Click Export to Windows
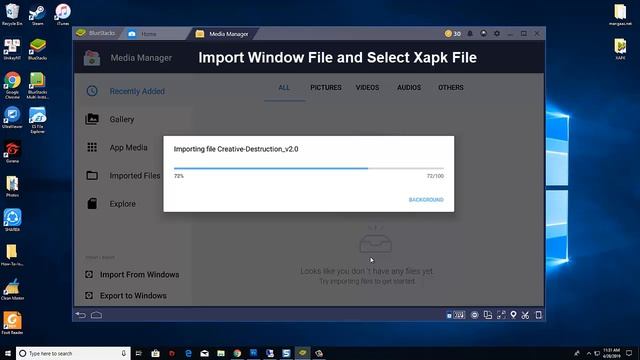This screenshot has height=360, width=640. tap(126, 296)
